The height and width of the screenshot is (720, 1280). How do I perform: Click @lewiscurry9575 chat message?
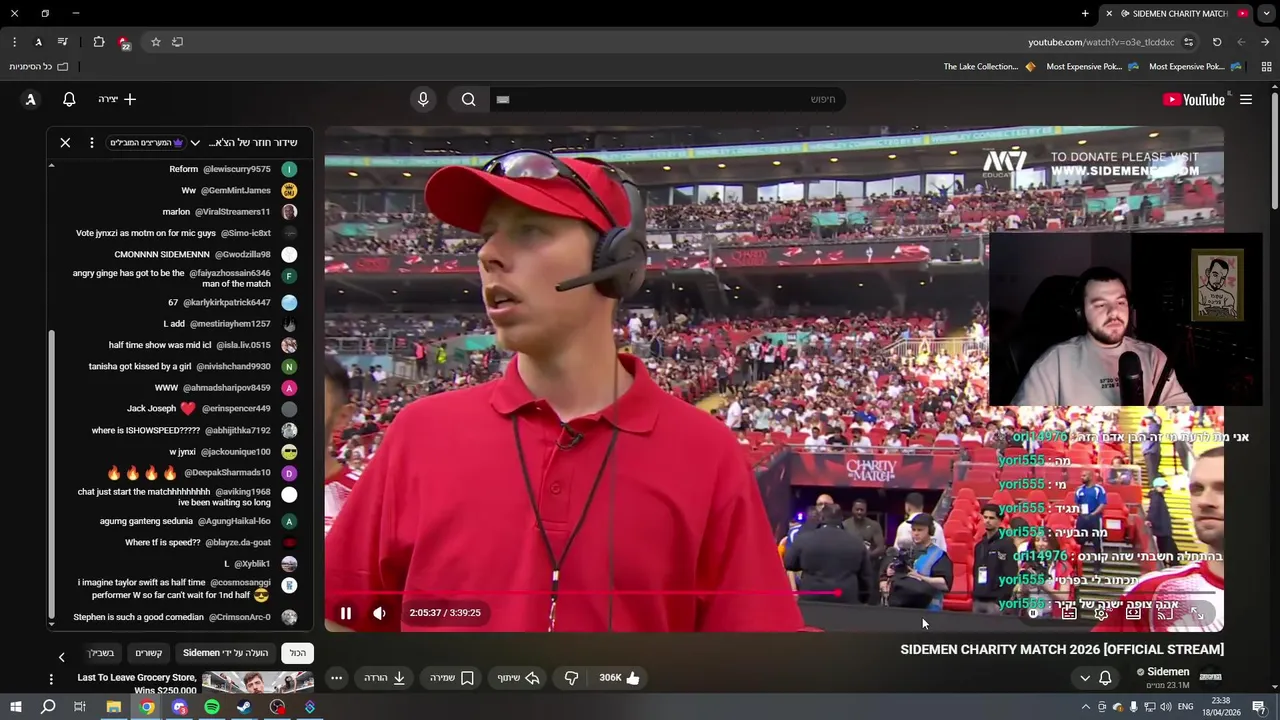(x=233, y=169)
